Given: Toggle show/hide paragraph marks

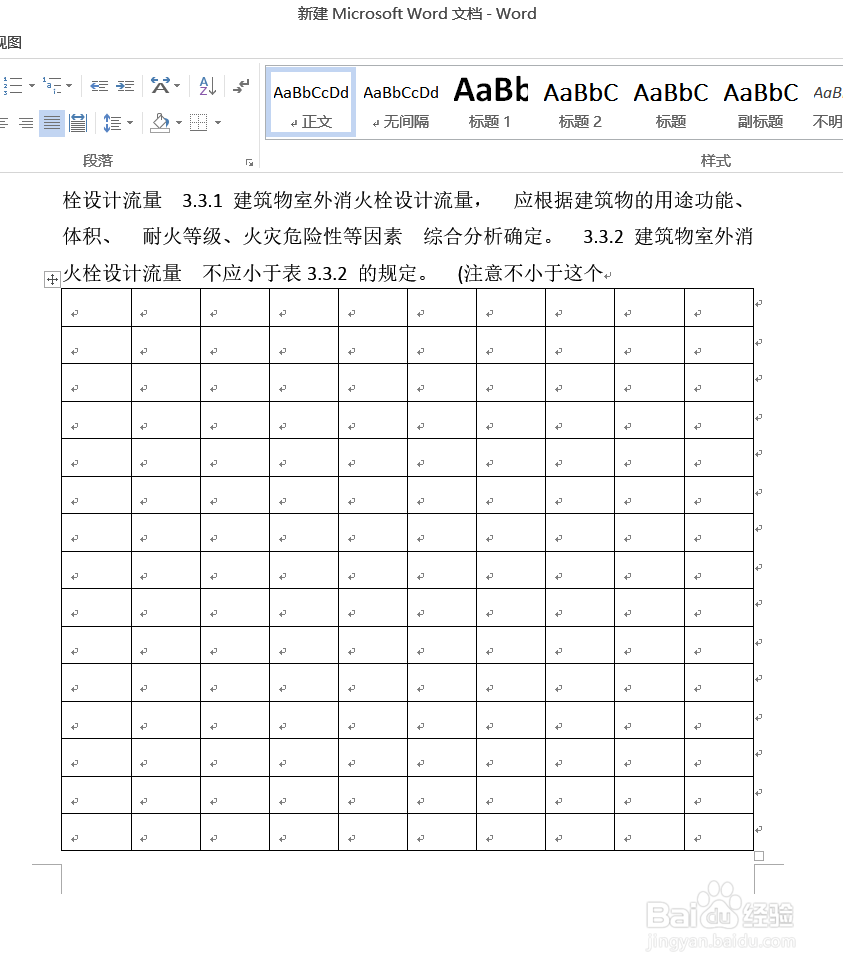Looking at the screenshot, I should click(241, 85).
